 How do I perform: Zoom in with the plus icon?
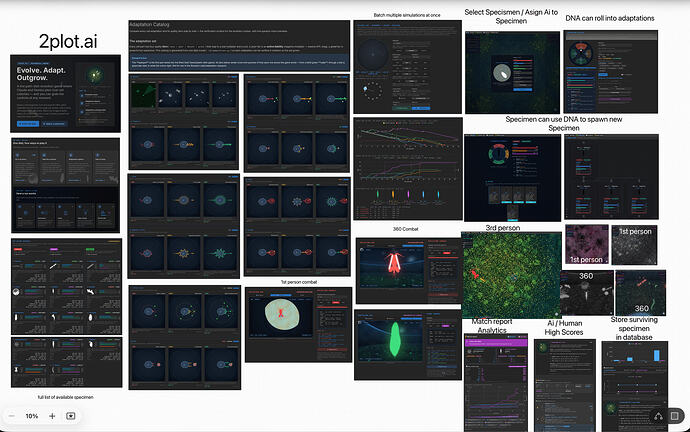click(52, 416)
